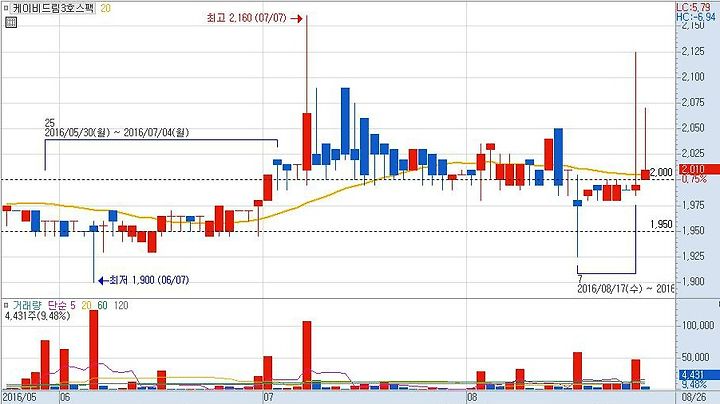
Task: Click the 7 period count label
Action: tap(580, 279)
